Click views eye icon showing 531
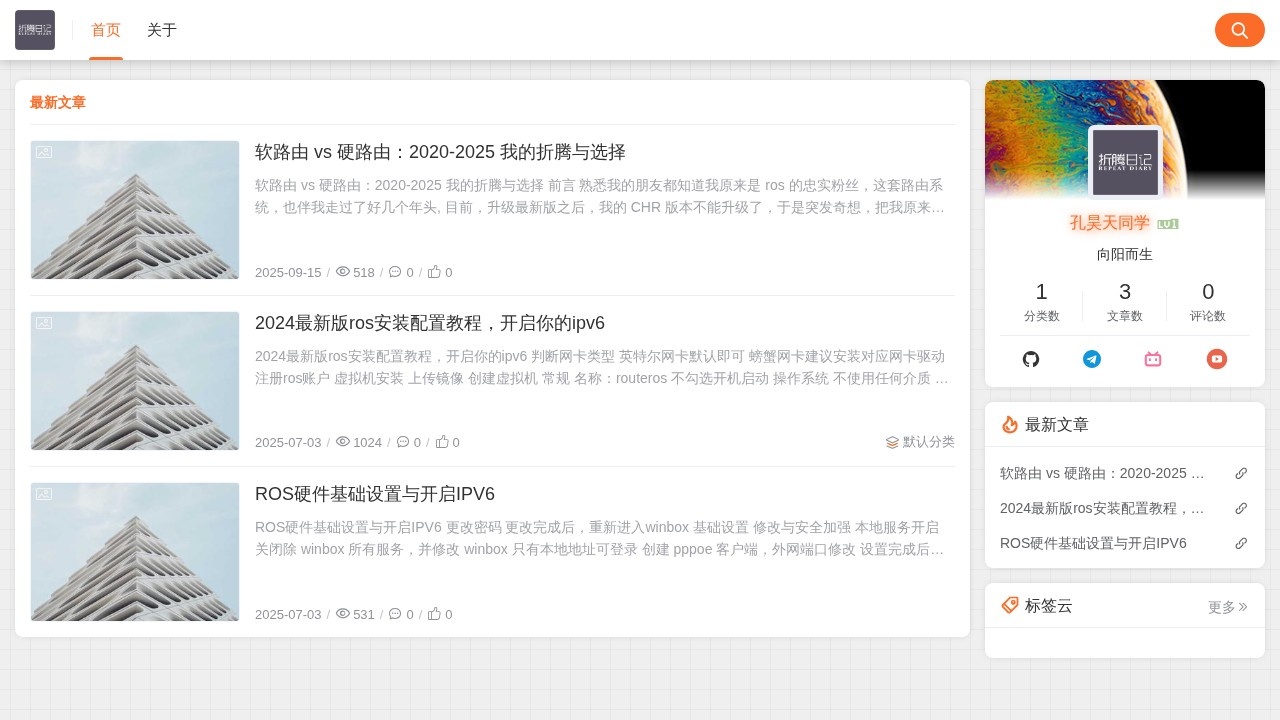This screenshot has width=1280, height=720. [343, 614]
